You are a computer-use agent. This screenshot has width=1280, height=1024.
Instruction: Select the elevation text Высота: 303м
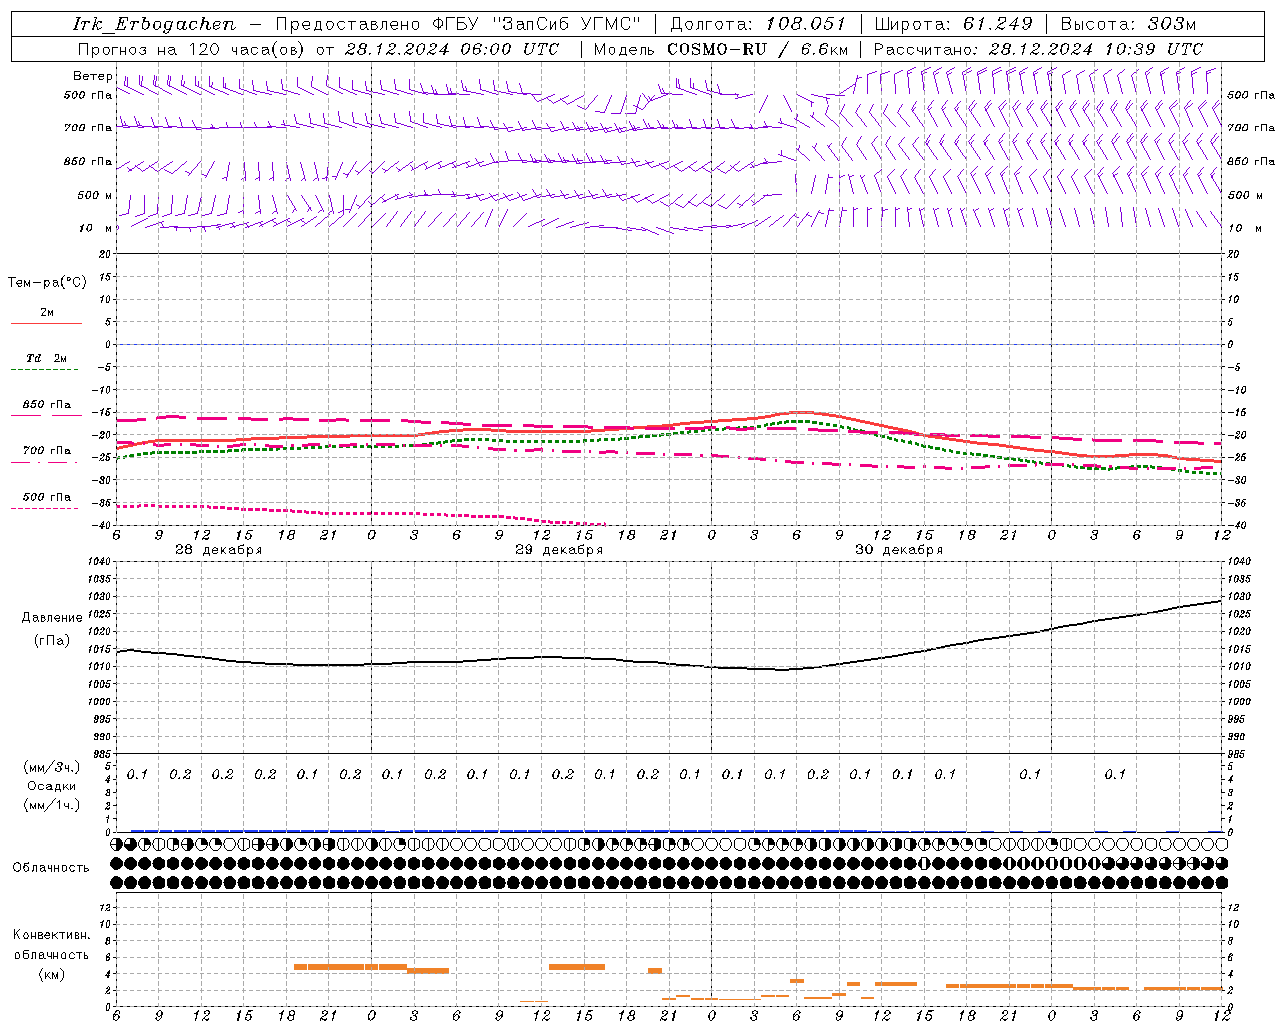(1128, 24)
